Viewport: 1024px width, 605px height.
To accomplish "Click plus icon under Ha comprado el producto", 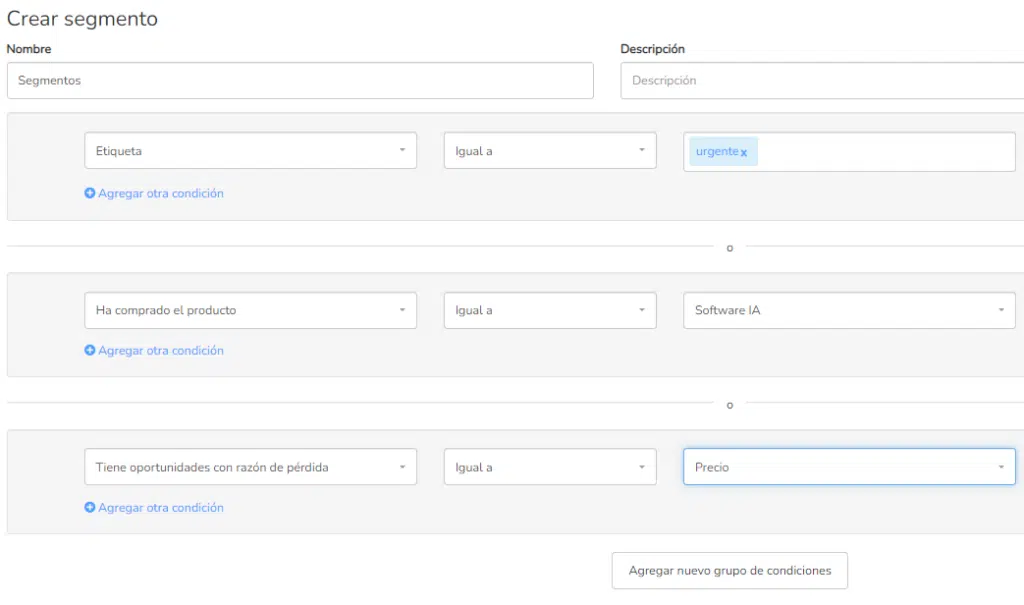I will coord(90,350).
